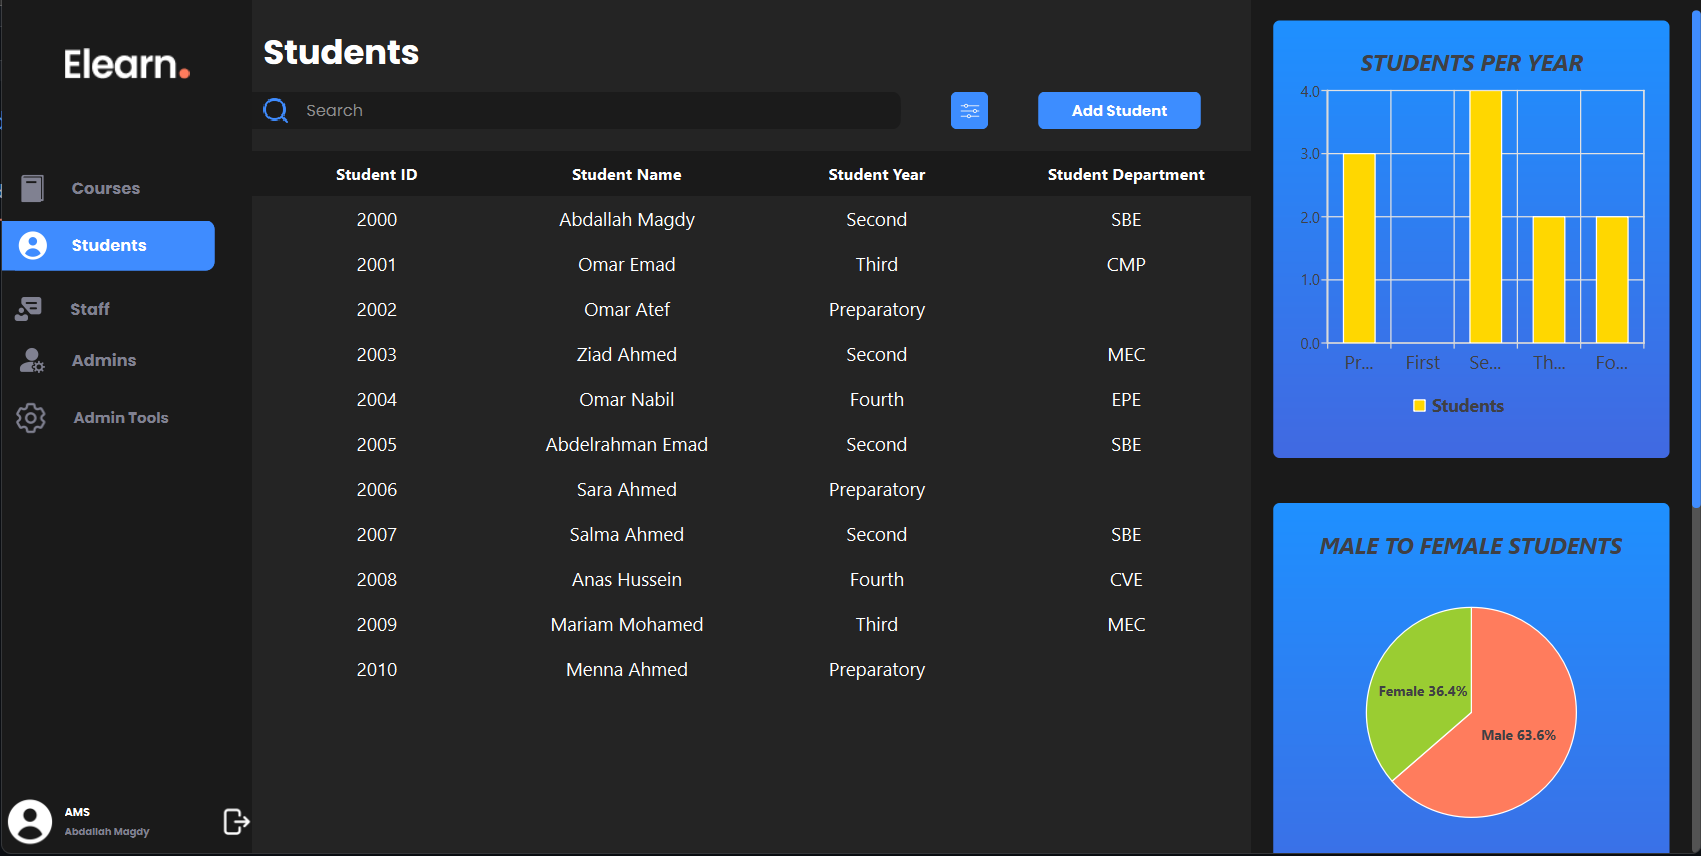Click the filter options icon
Image resolution: width=1701 pixels, height=856 pixels.
(969, 111)
